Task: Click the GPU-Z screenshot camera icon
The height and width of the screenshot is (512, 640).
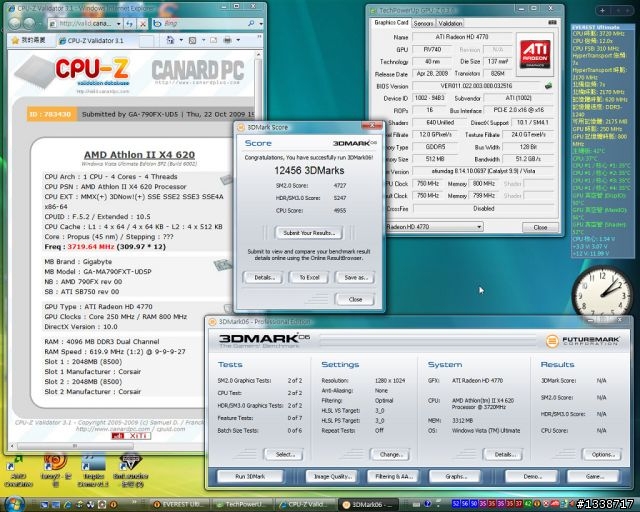Action: click(552, 22)
